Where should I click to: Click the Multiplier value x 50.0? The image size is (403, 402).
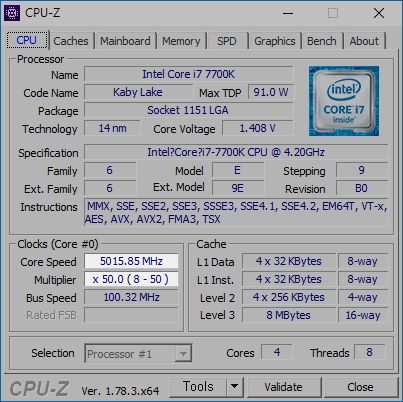tap(131, 279)
